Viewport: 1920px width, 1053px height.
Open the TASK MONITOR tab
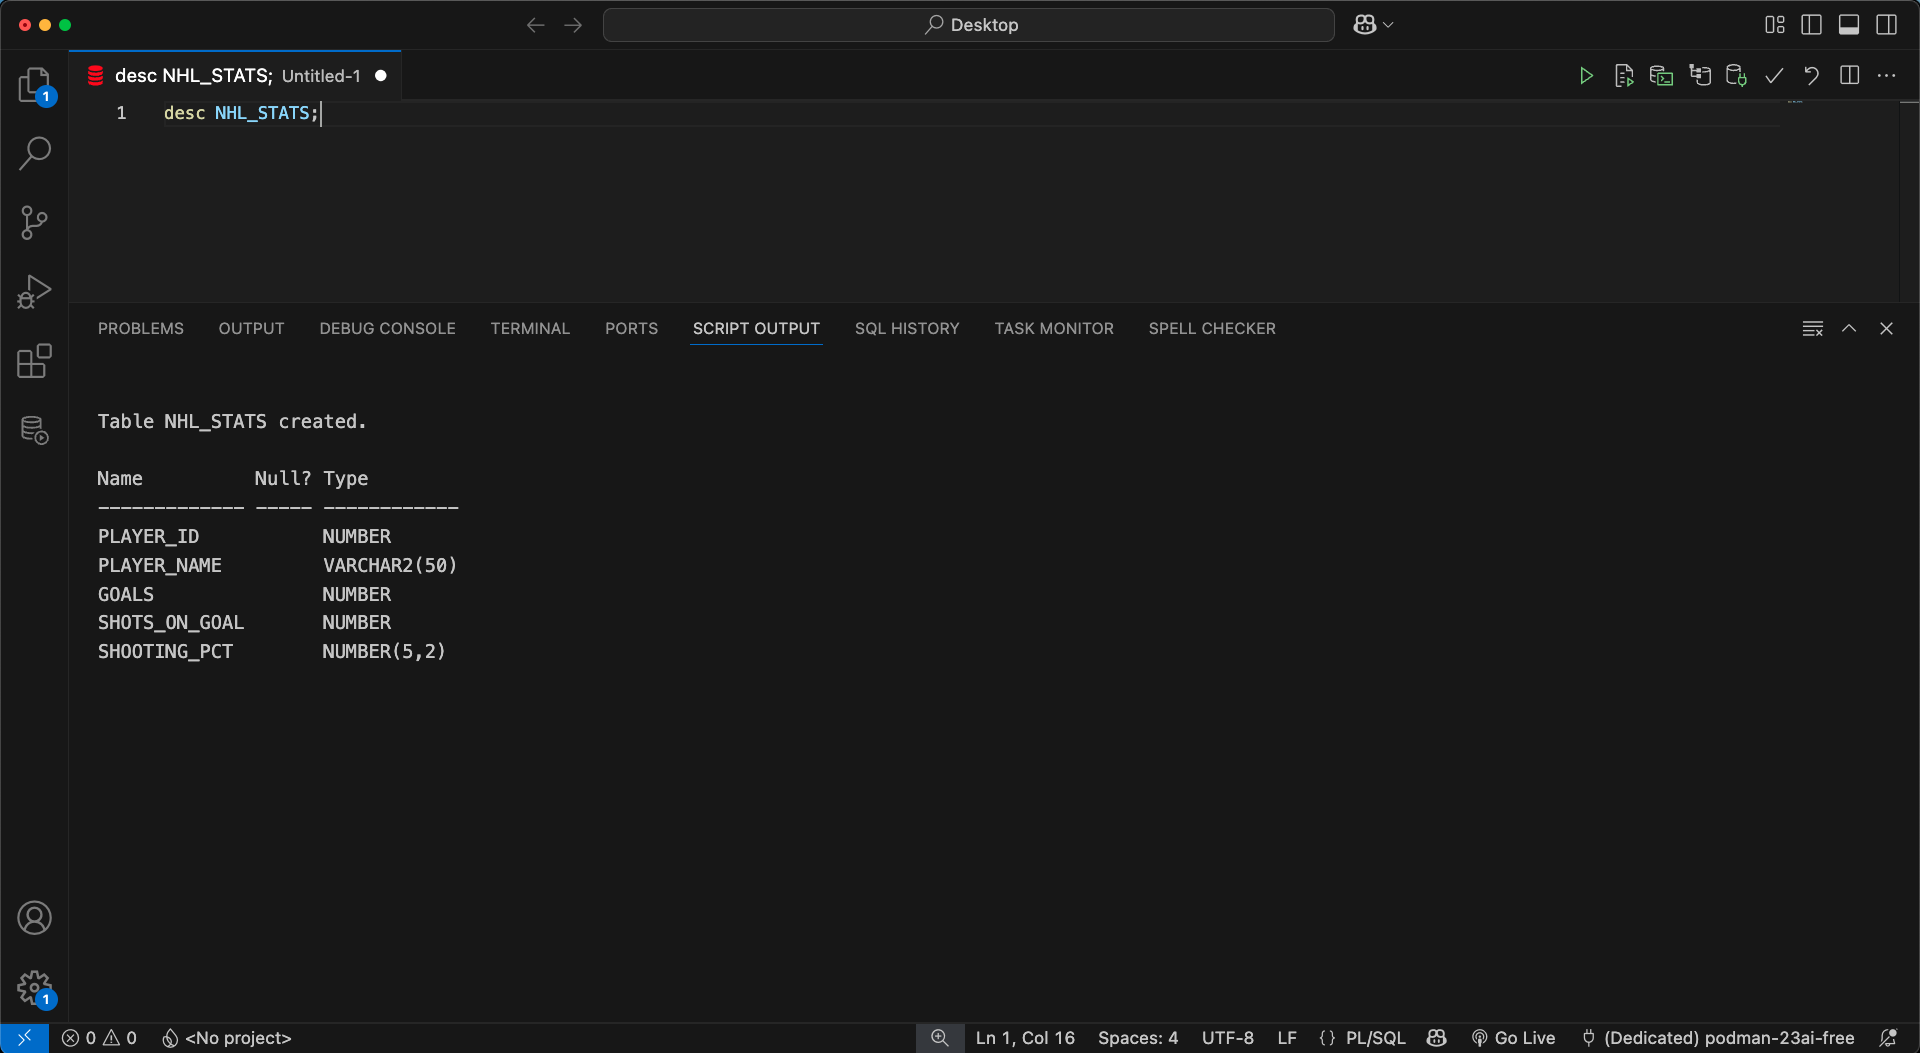(x=1054, y=328)
